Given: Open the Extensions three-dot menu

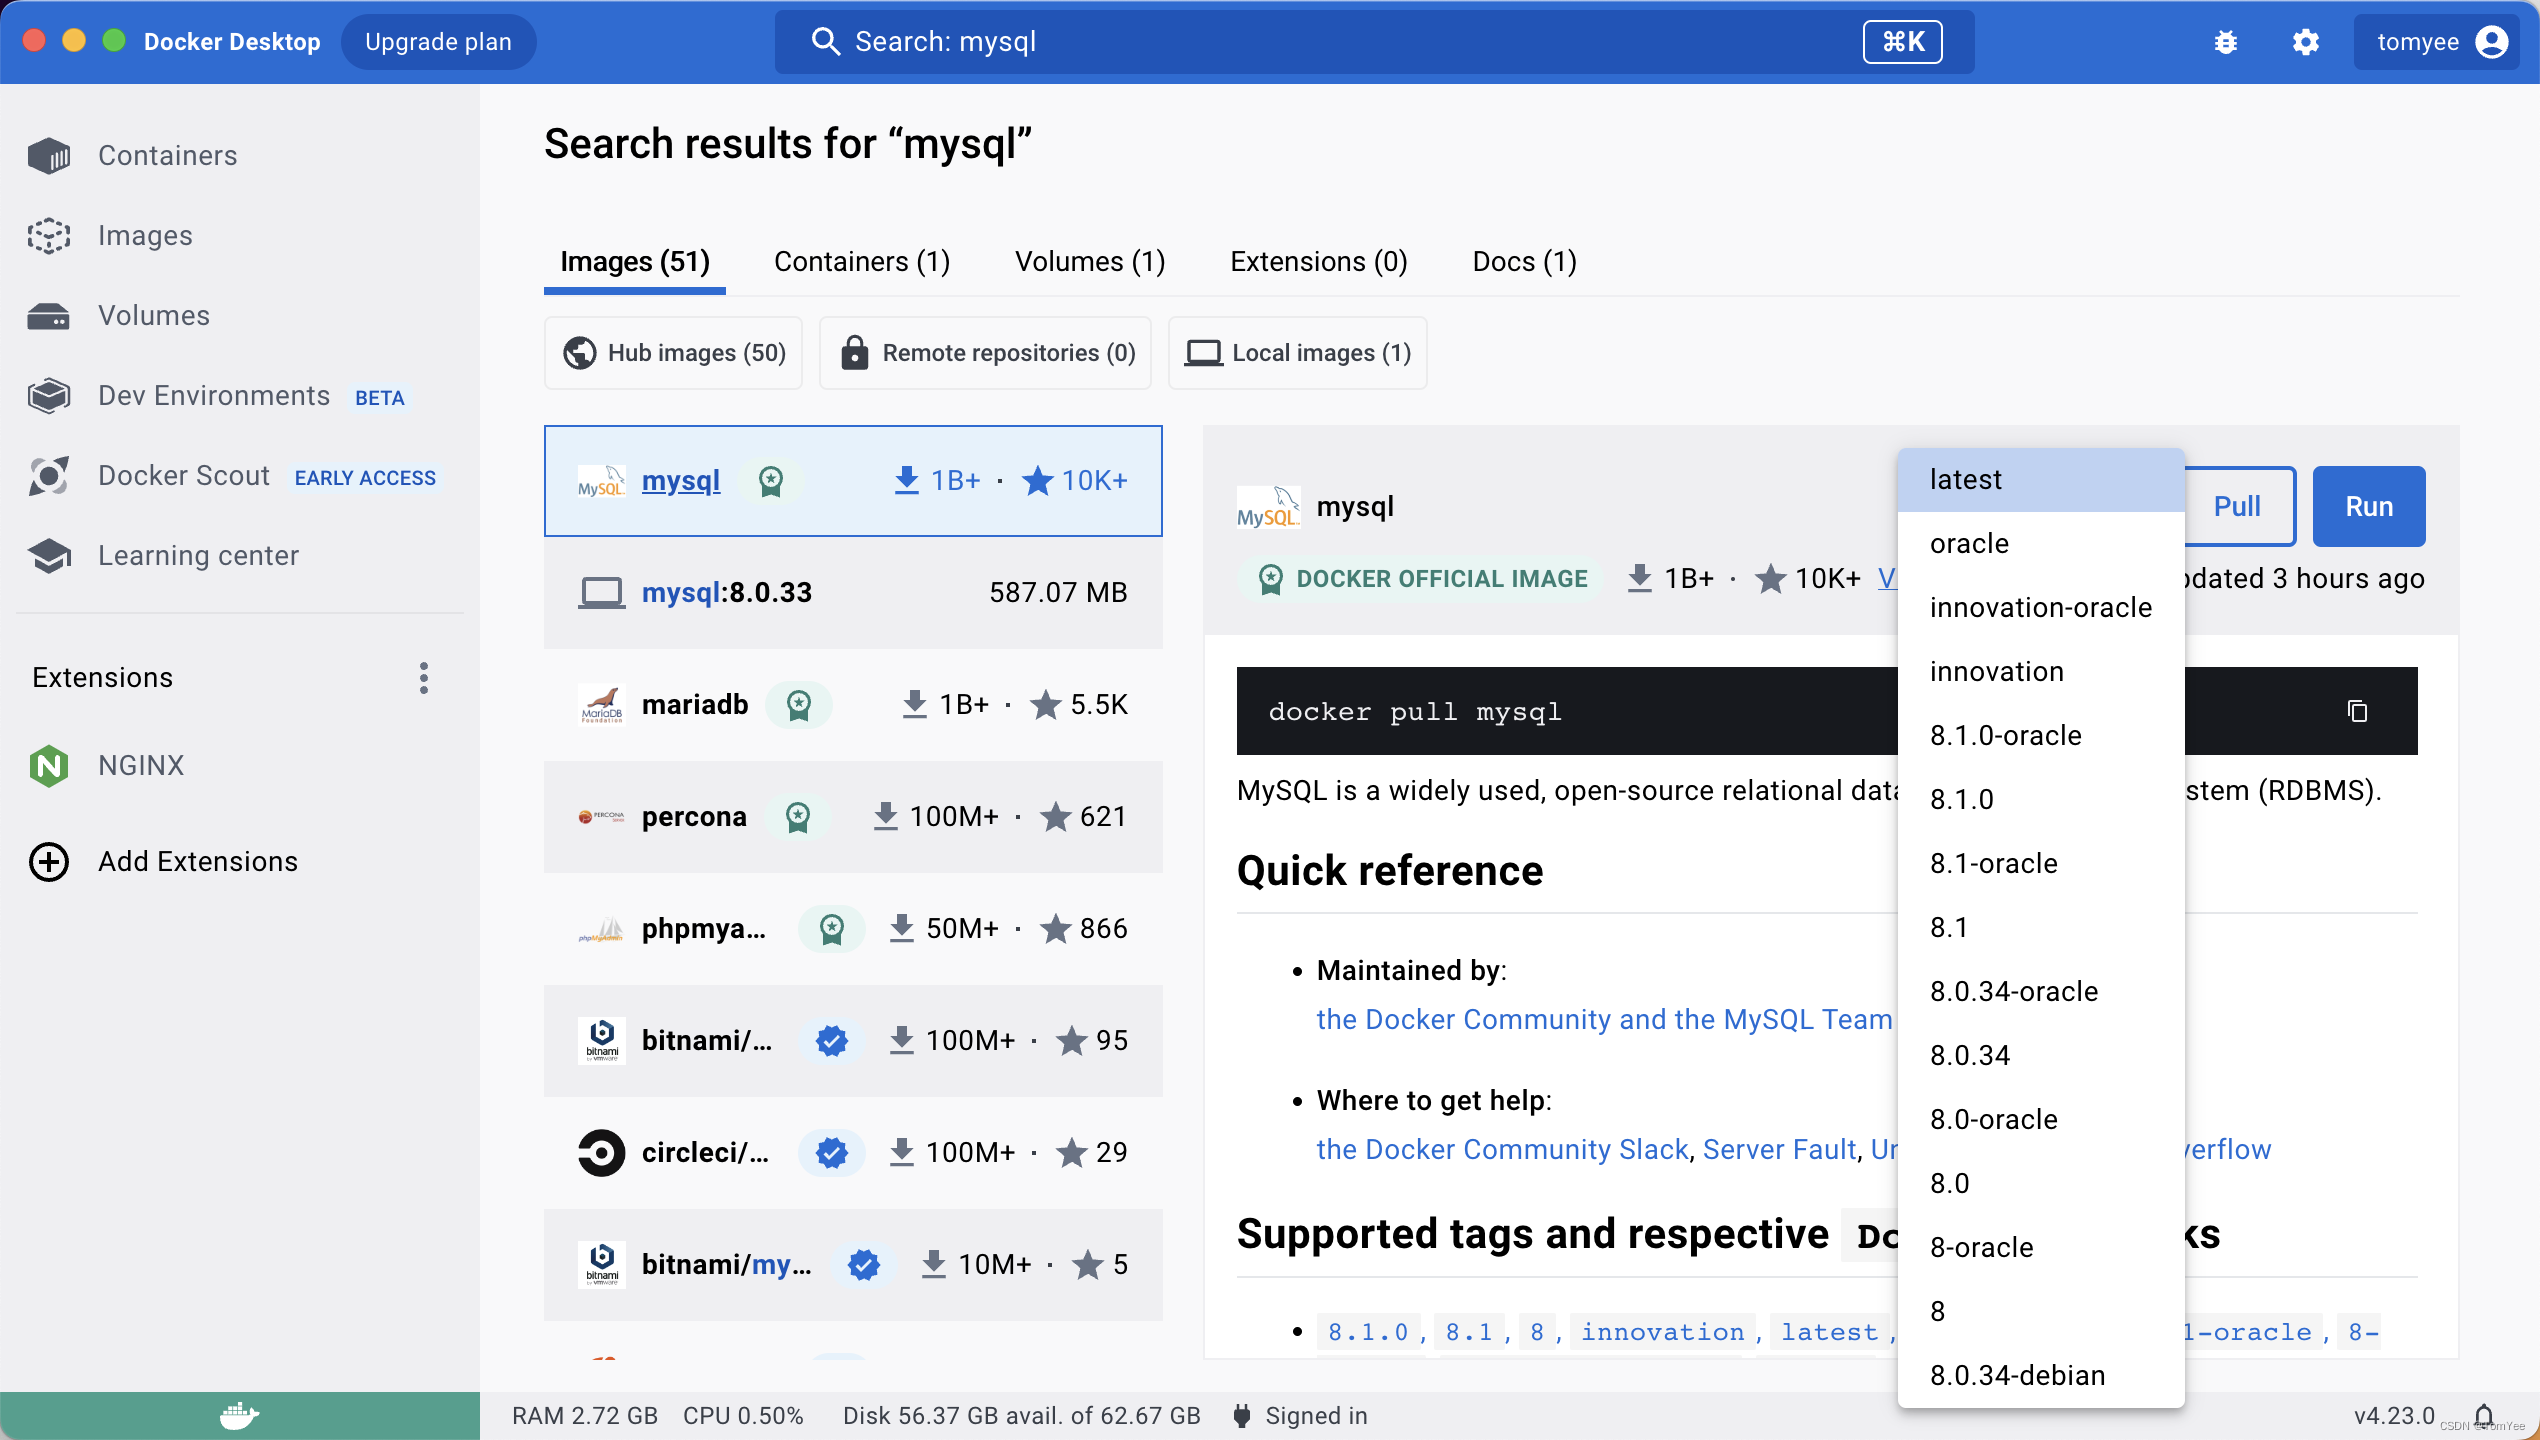Looking at the screenshot, I should (424, 677).
